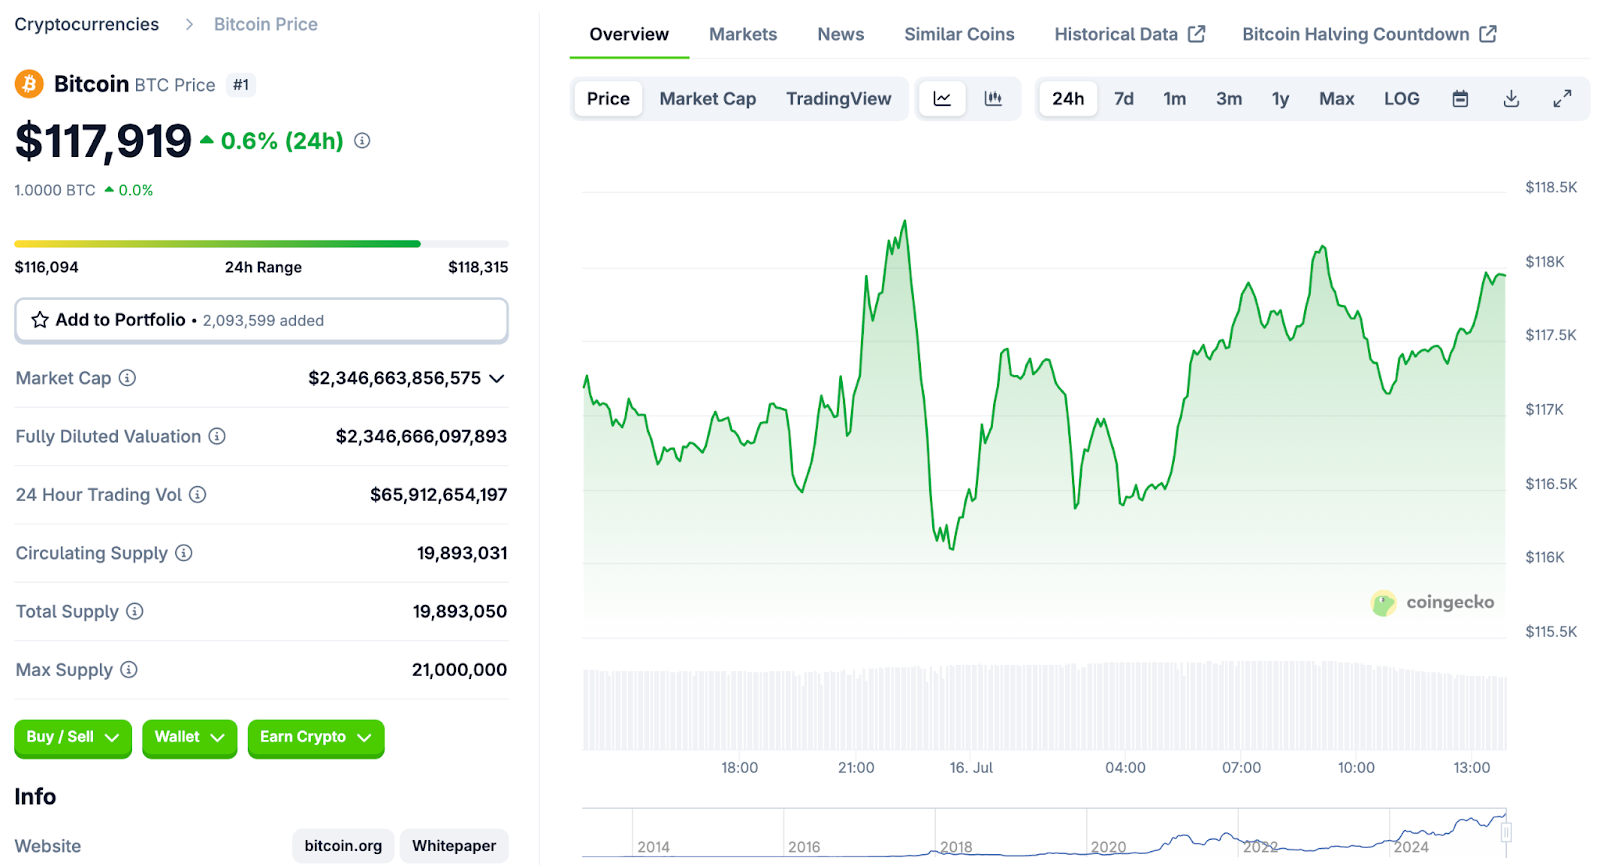Switch to candlestick chart view icon

tap(993, 99)
